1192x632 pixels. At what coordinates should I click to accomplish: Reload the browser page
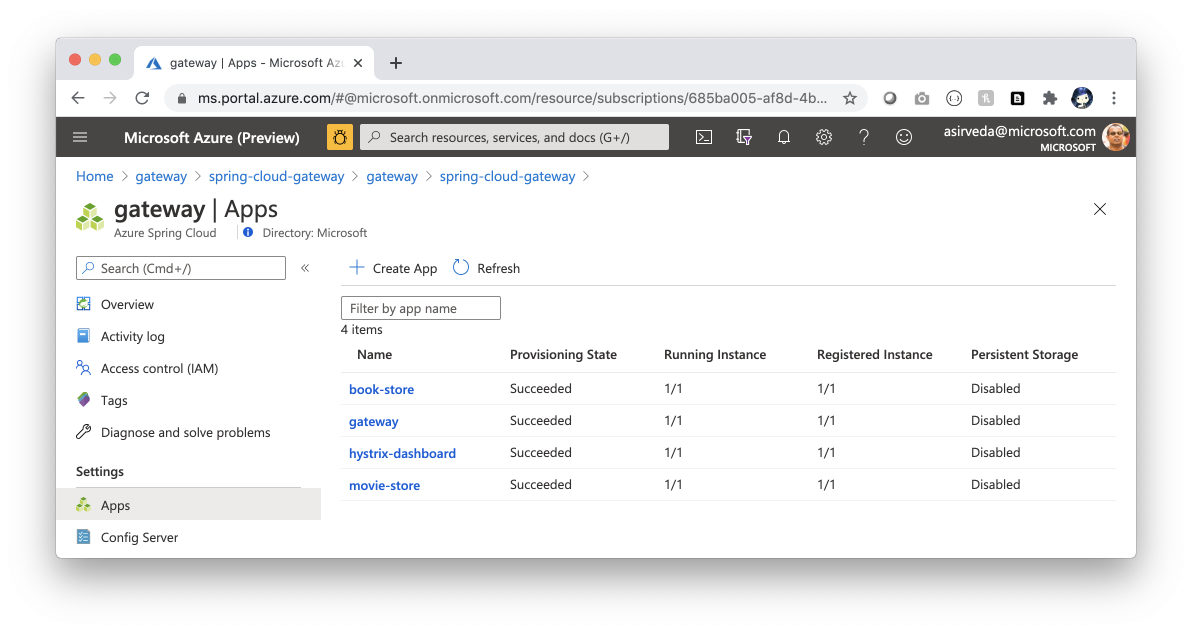(142, 98)
